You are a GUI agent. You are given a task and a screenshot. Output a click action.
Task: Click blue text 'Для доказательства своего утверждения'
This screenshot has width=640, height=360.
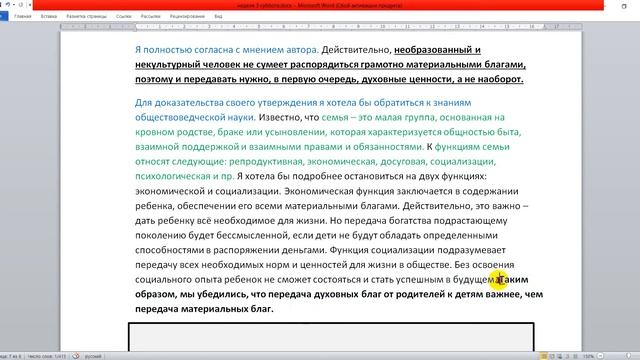click(226, 102)
